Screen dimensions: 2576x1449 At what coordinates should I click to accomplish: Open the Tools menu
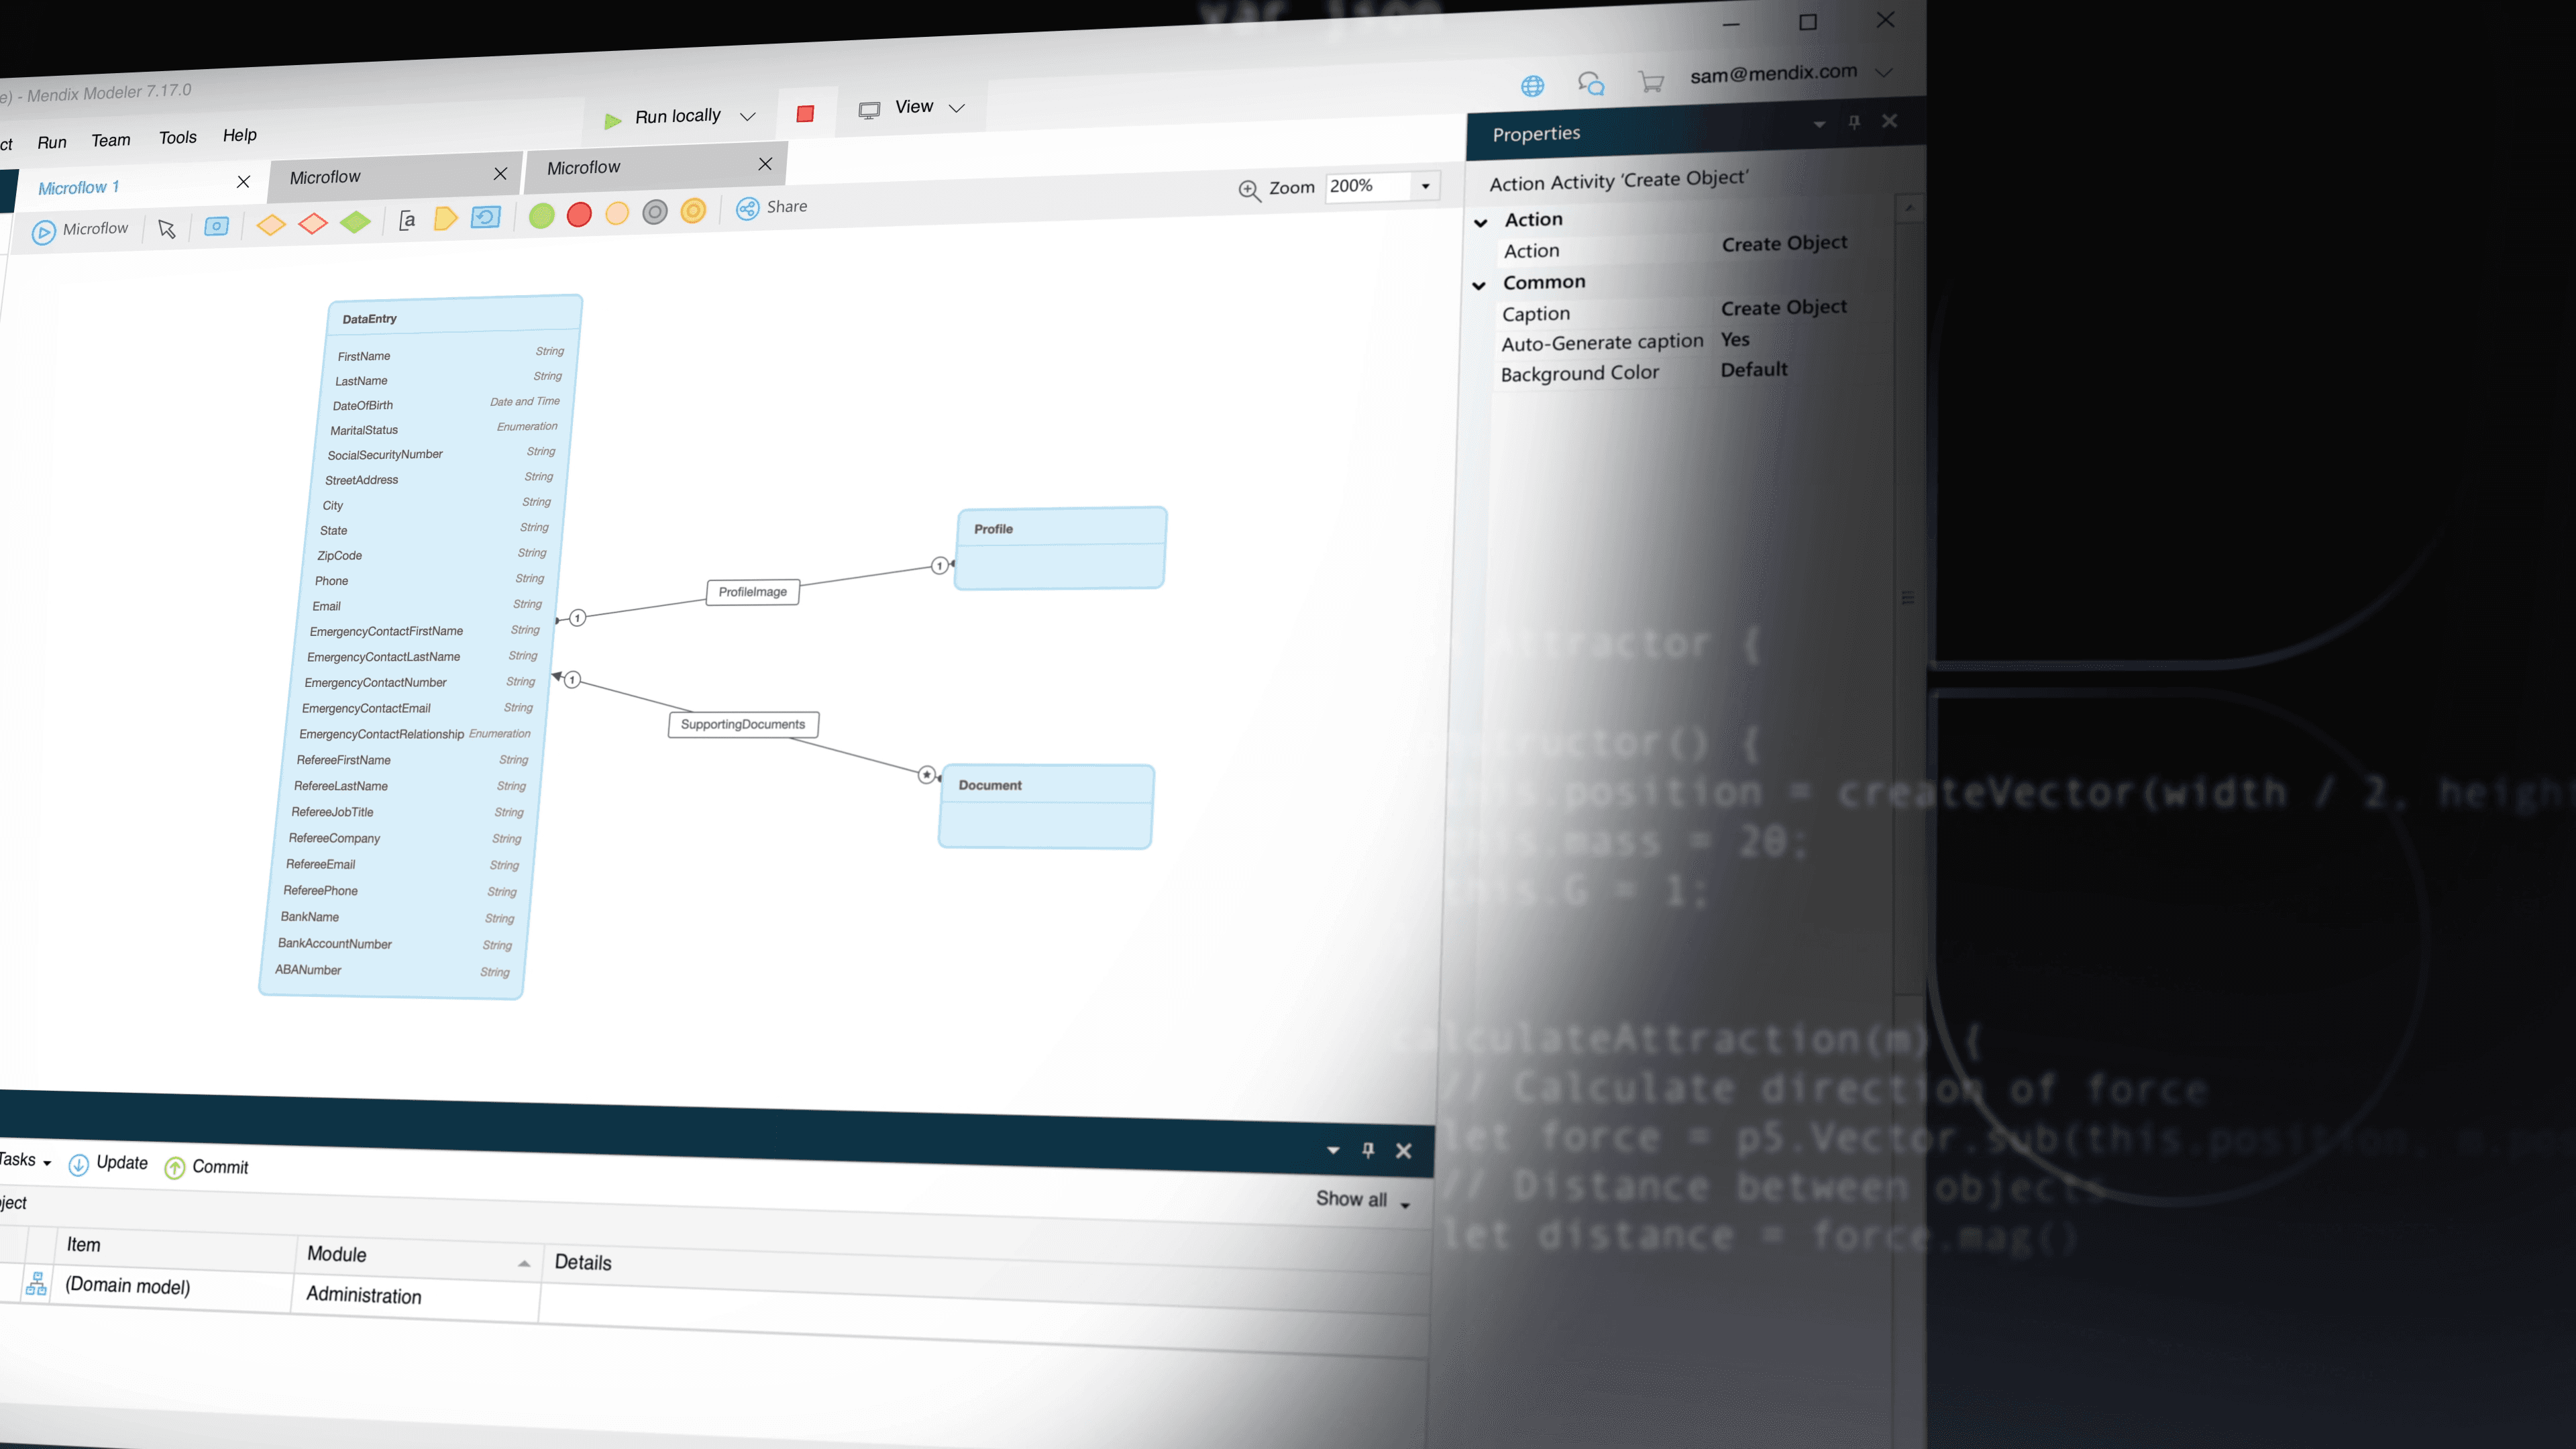[178, 138]
